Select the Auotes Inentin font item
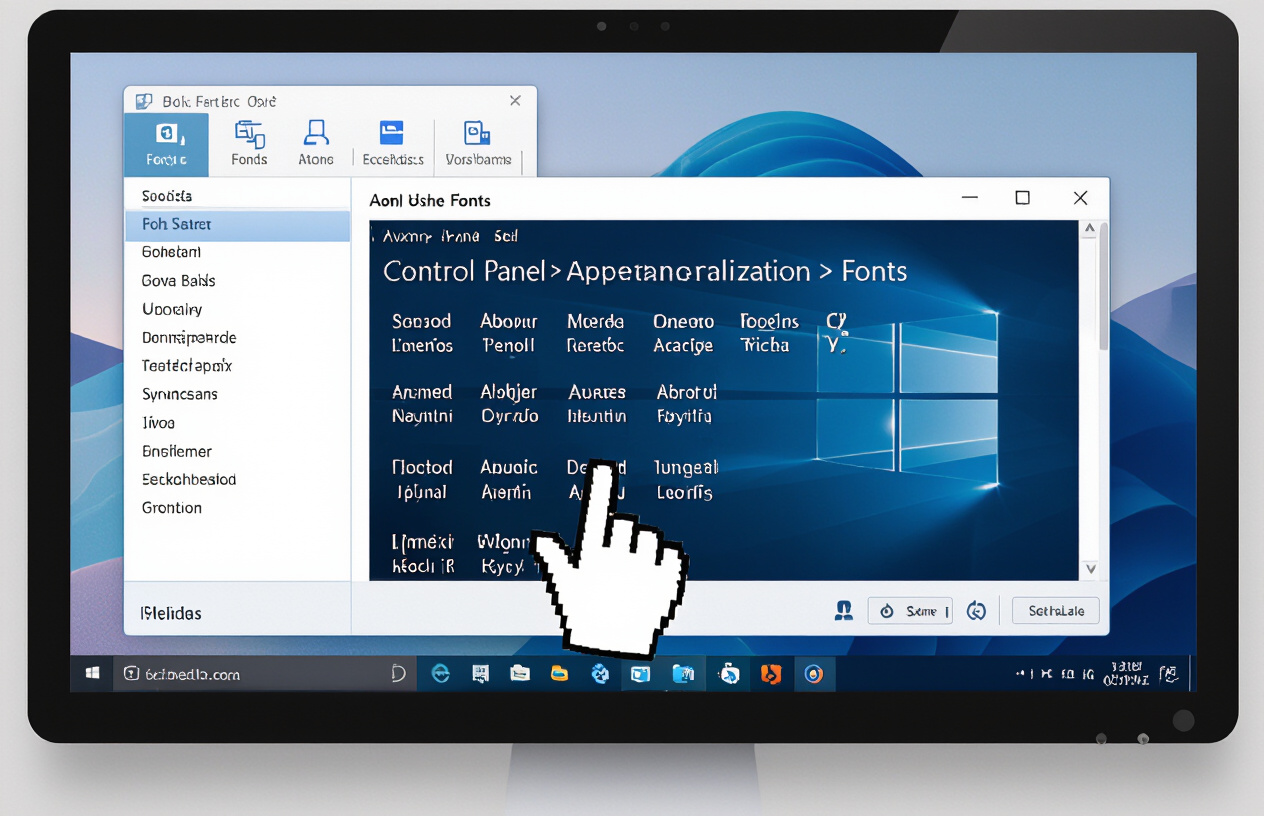 pos(597,404)
